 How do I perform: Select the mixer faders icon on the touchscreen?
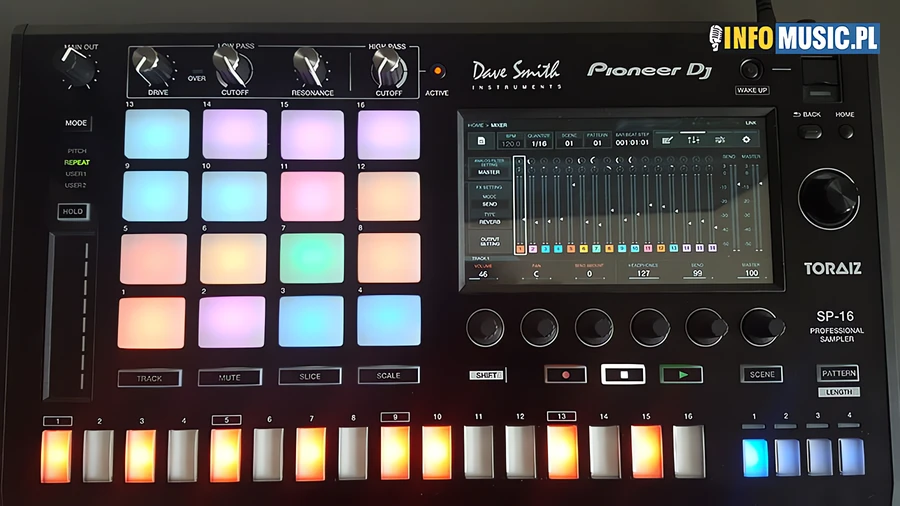693,139
